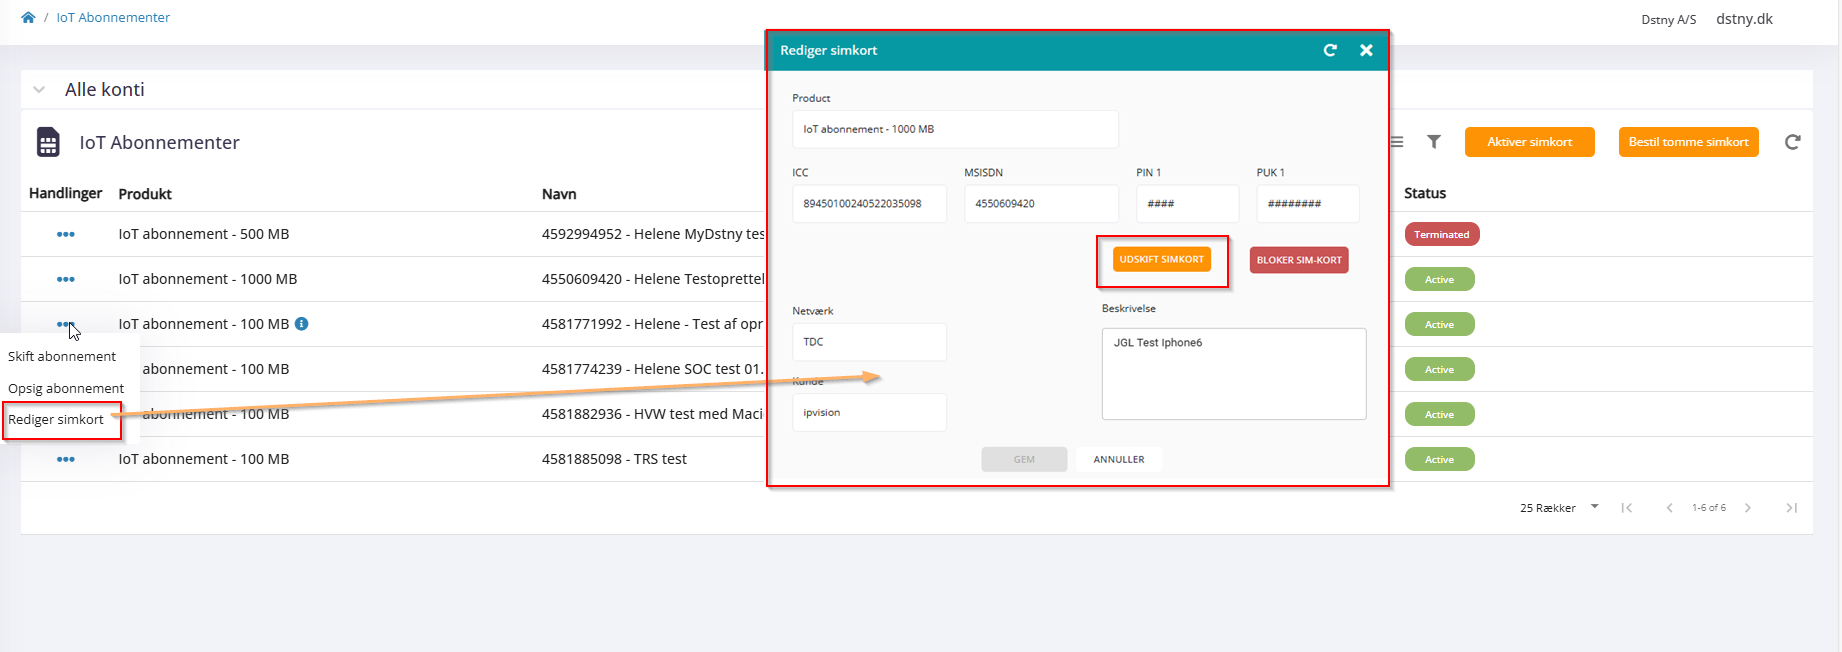Sort by Status column header
The width and height of the screenshot is (1842, 652).
click(1425, 193)
